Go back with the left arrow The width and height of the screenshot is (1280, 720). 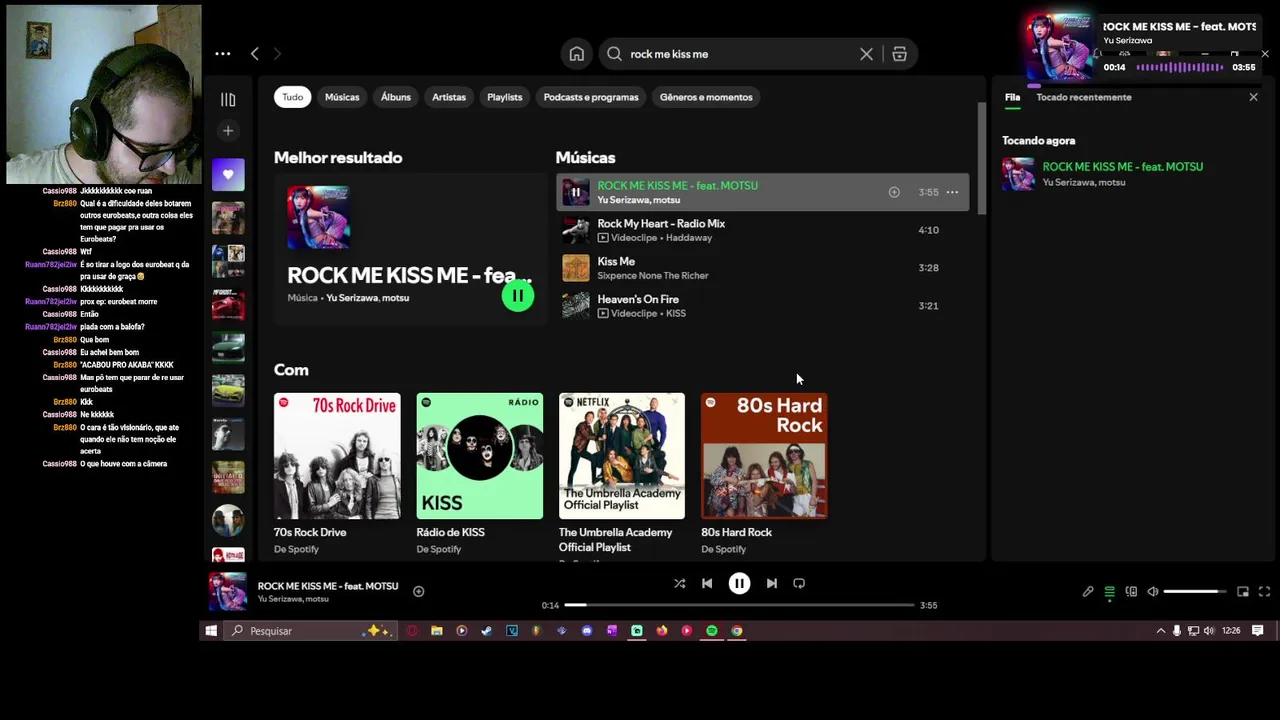254,54
